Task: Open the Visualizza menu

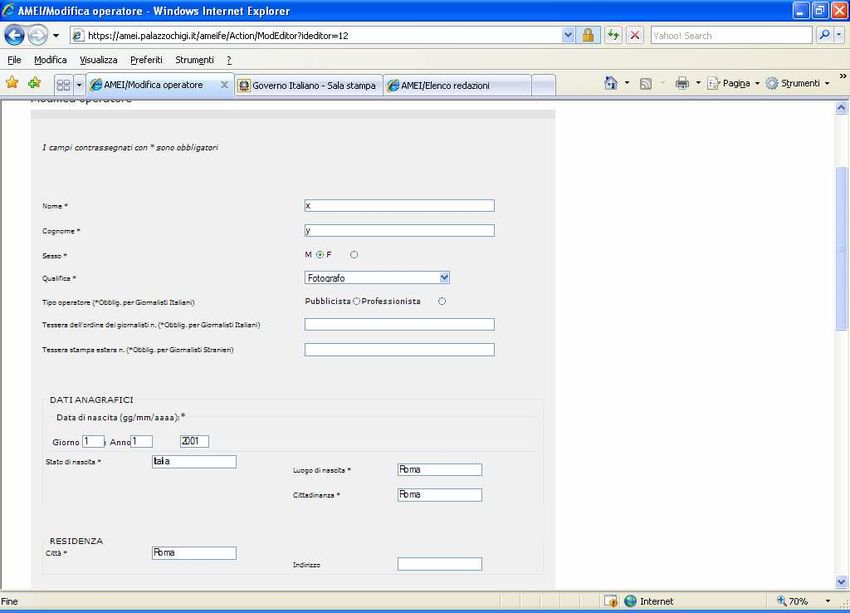Action: point(98,60)
